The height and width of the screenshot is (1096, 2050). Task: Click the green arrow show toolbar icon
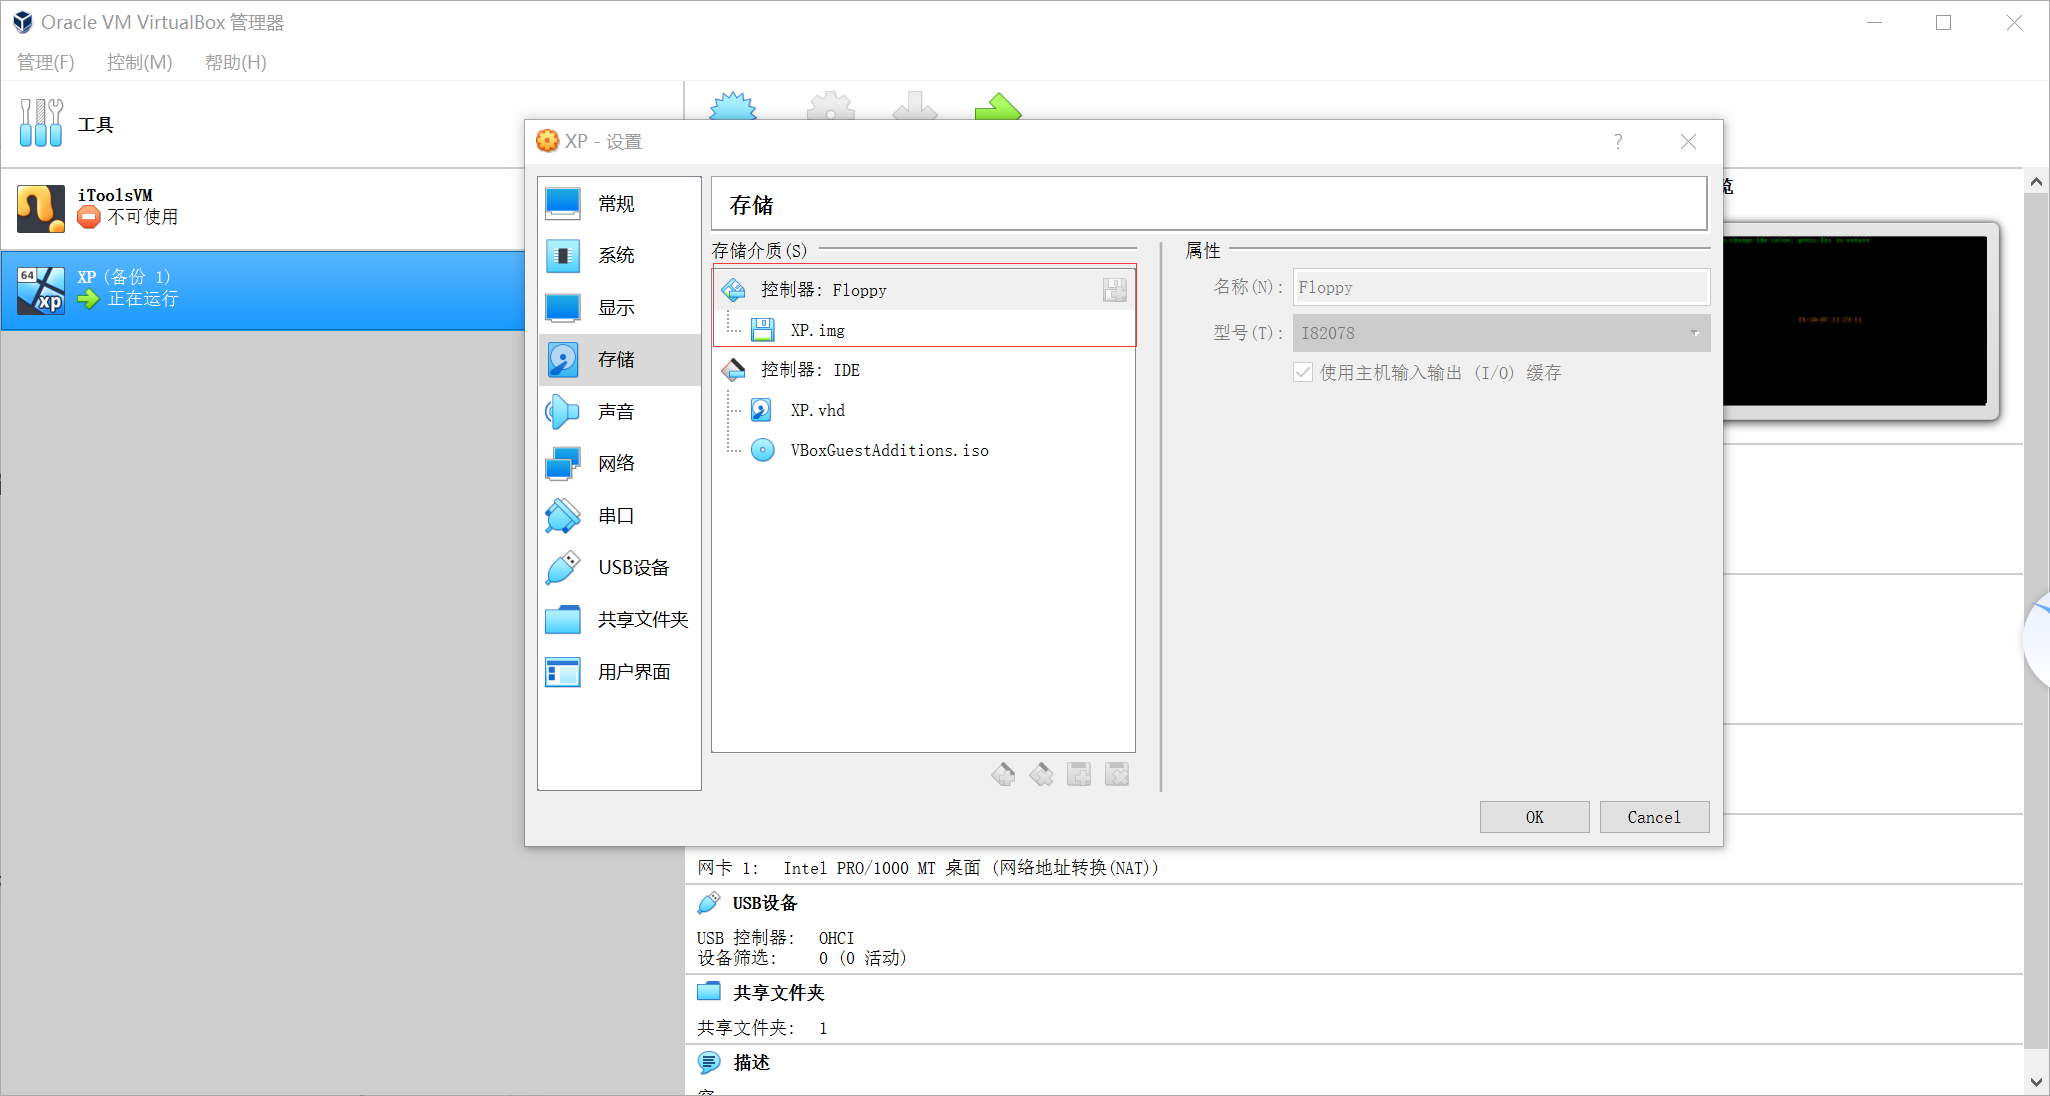click(x=998, y=106)
